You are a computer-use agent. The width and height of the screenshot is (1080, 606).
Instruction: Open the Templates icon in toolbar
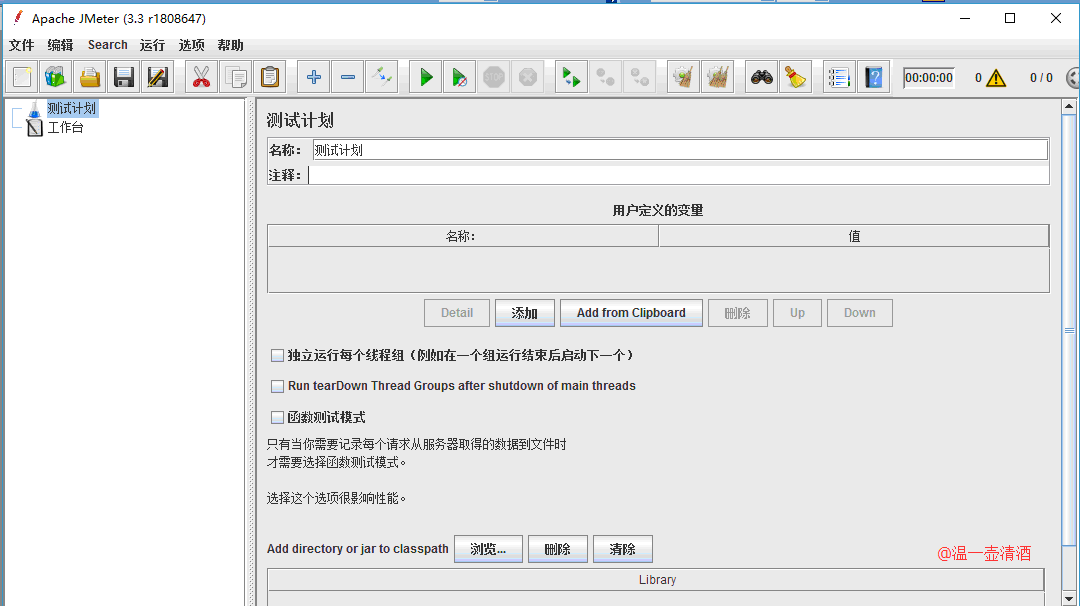coord(56,77)
